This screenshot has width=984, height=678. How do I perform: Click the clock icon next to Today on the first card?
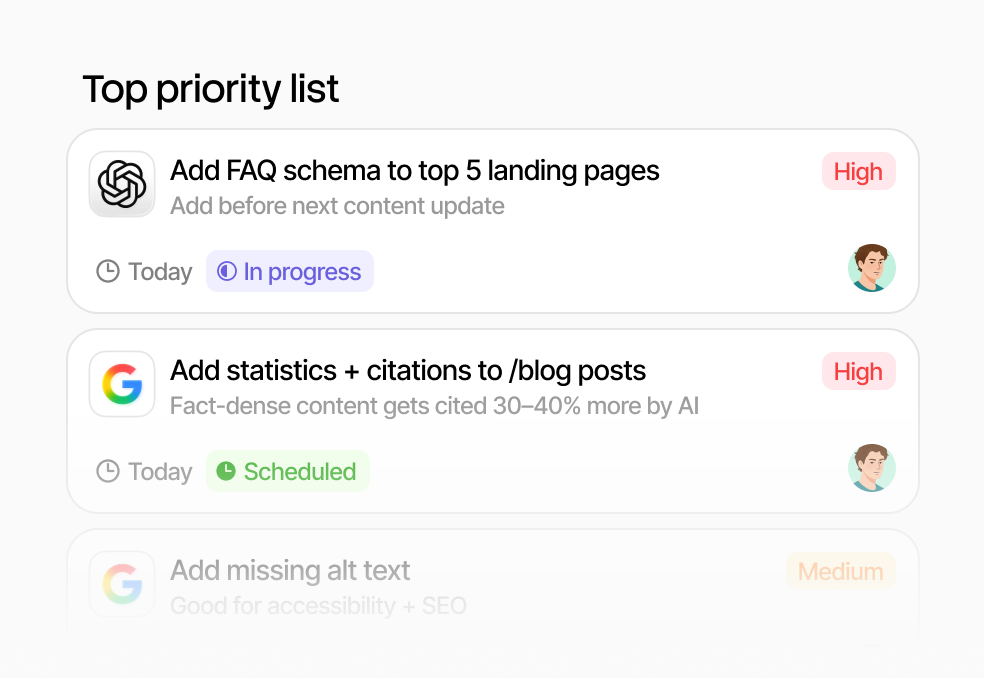[107, 271]
